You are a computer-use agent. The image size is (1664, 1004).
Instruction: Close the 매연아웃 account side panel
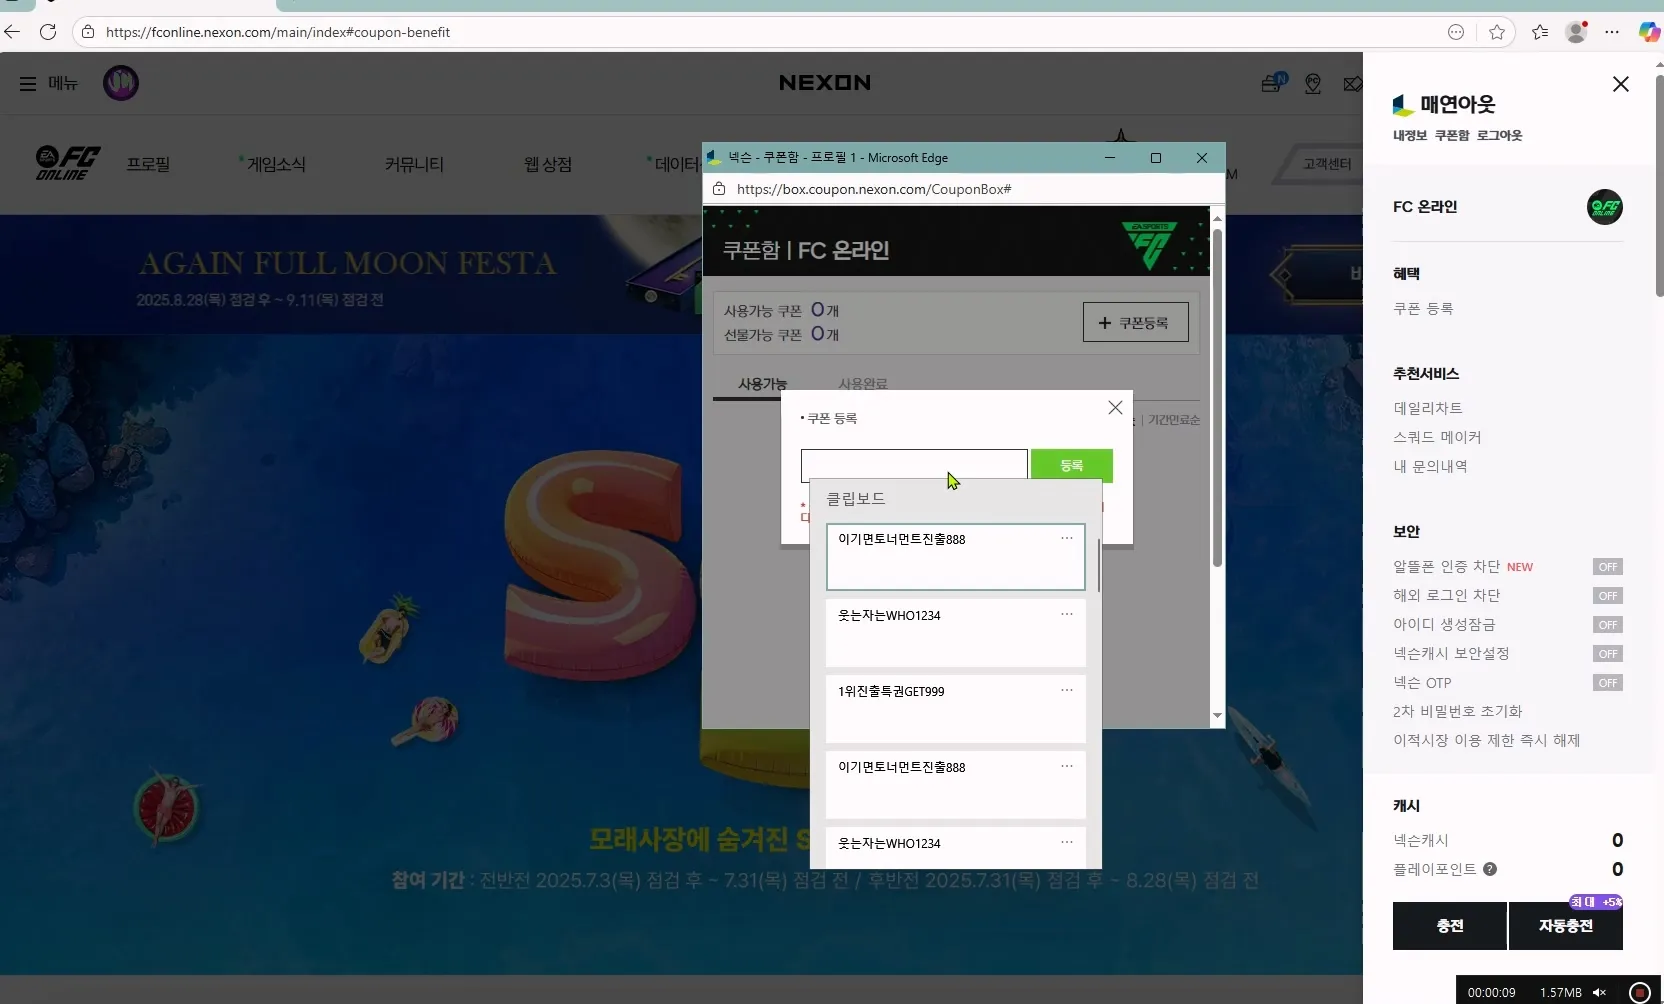tap(1621, 84)
